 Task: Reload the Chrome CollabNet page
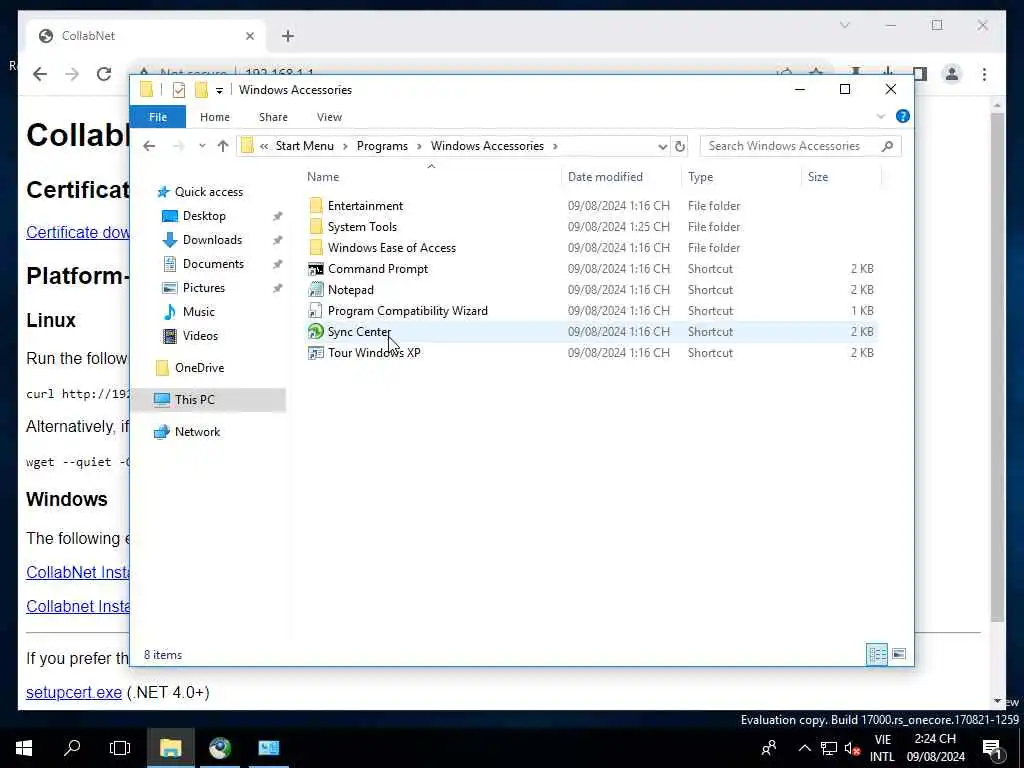pos(104,74)
